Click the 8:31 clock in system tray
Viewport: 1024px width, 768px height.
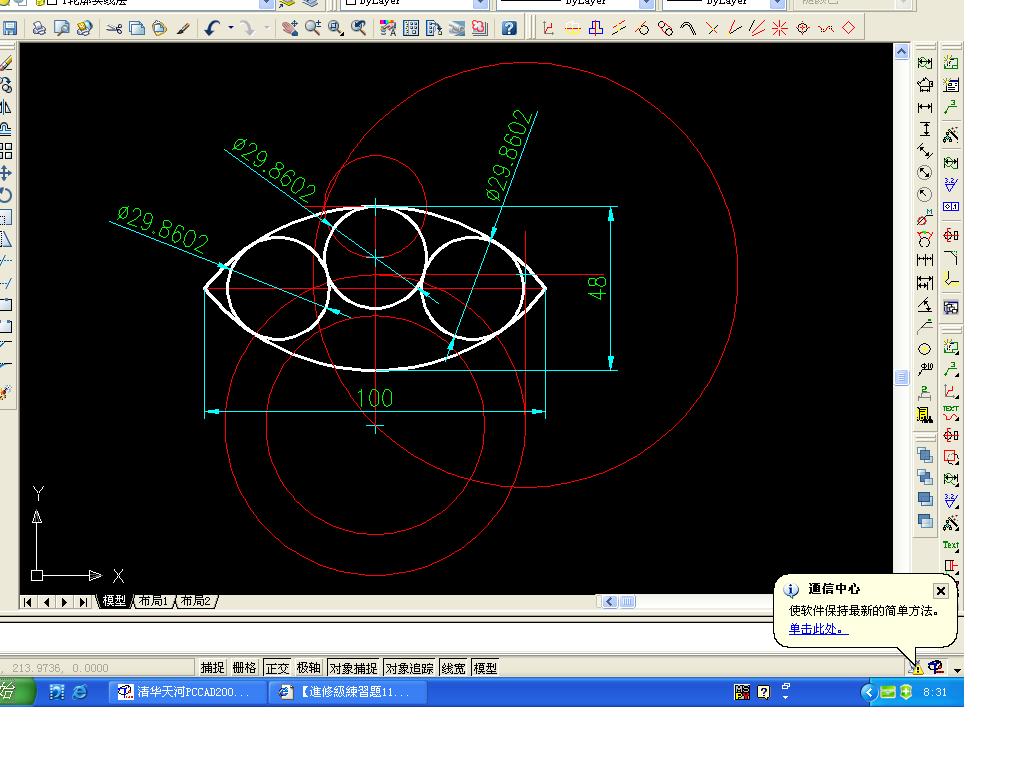935,692
